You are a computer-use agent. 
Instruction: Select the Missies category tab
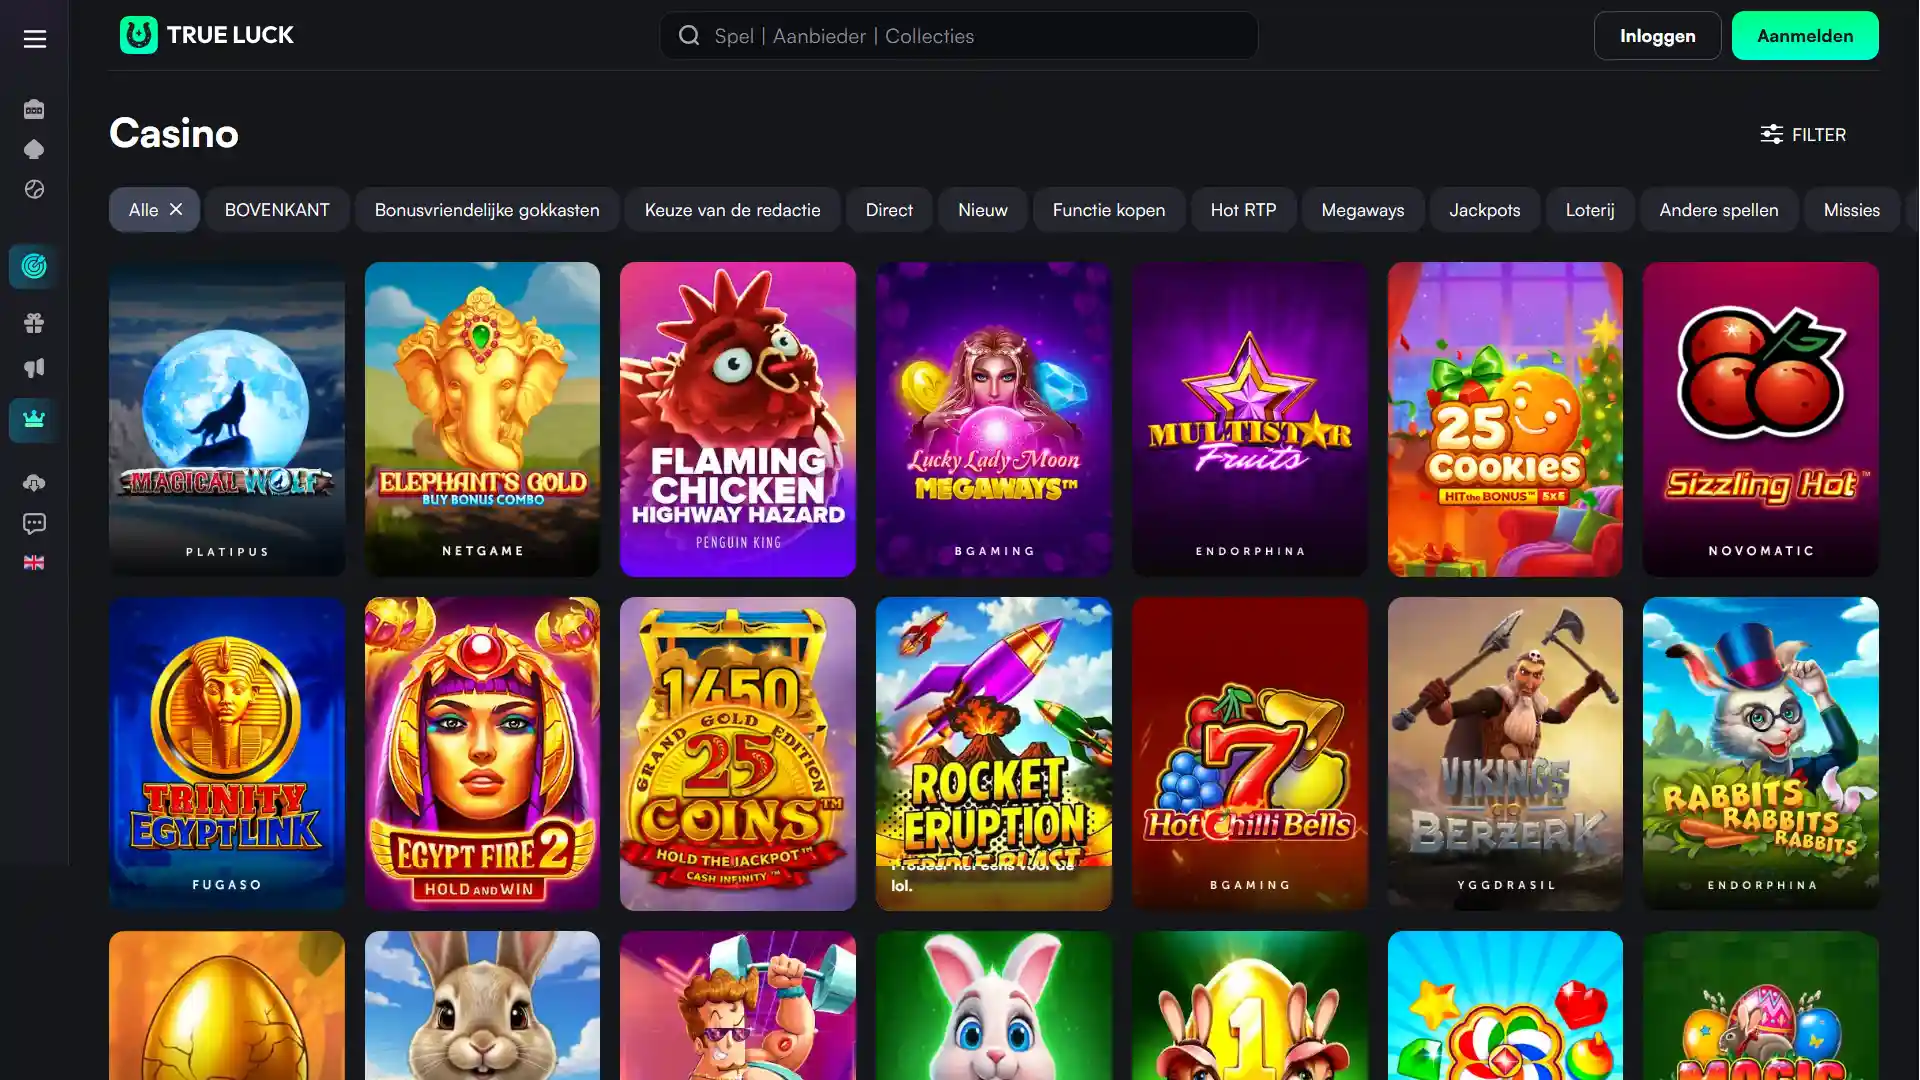pos(1851,210)
